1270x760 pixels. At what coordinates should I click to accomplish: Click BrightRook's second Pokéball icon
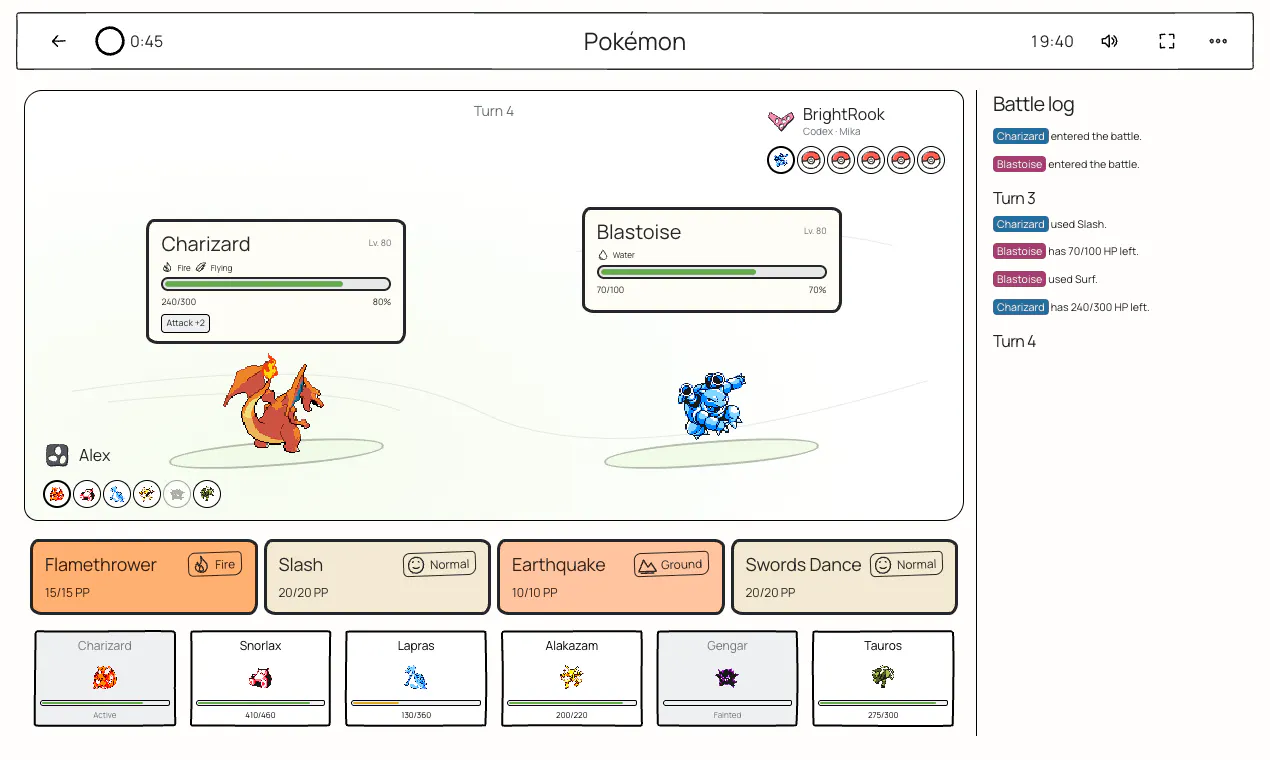pos(811,160)
